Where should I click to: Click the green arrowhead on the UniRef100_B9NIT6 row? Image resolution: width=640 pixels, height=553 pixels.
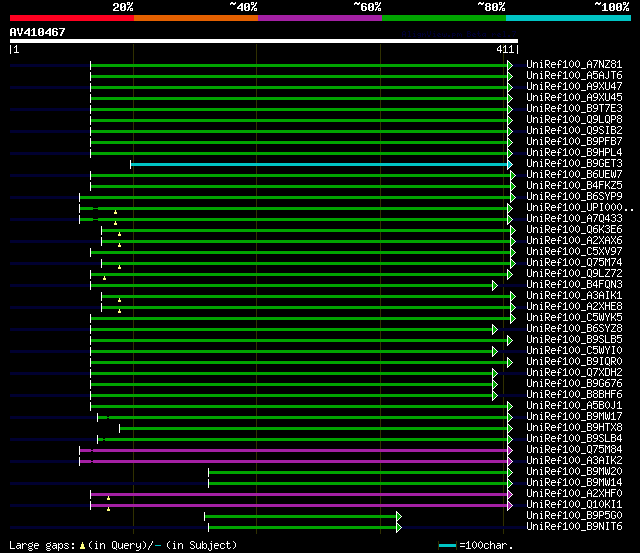399,528
